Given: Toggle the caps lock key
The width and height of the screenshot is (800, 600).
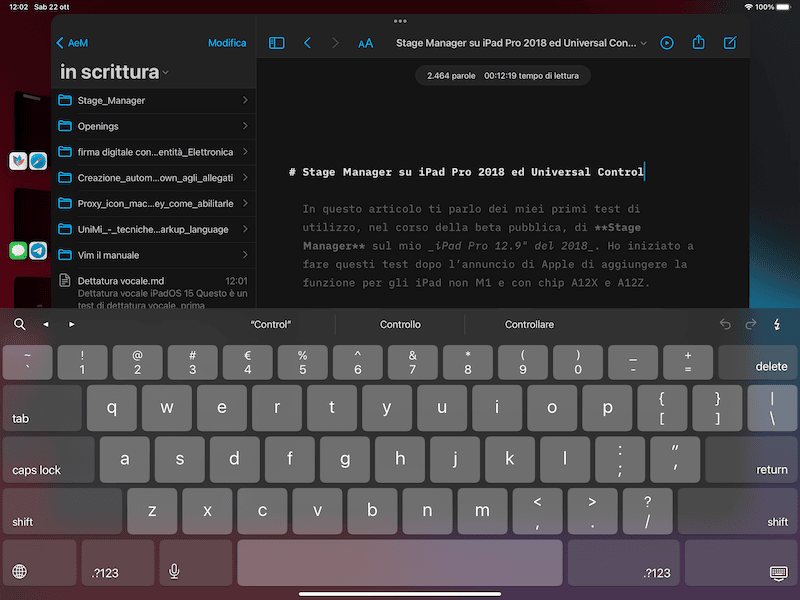Looking at the screenshot, I should point(48,459).
